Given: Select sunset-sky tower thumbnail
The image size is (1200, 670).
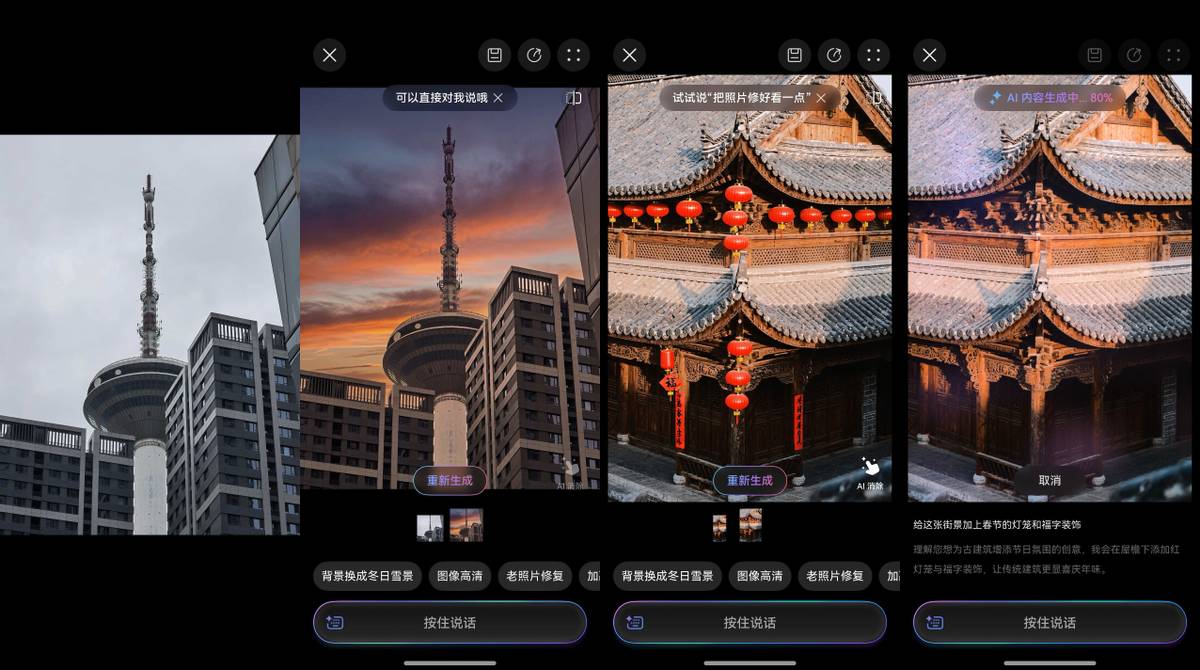Looking at the screenshot, I should click(466, 525).
